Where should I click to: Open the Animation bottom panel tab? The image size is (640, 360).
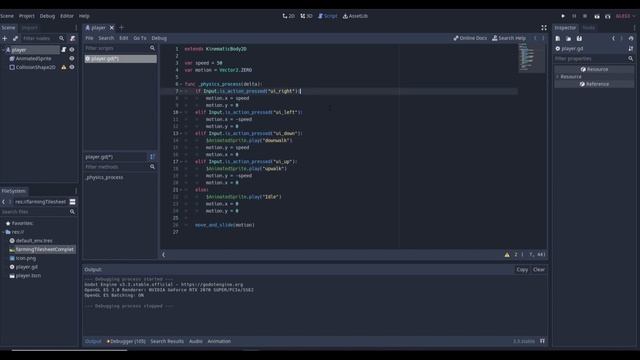click(219, 341)
